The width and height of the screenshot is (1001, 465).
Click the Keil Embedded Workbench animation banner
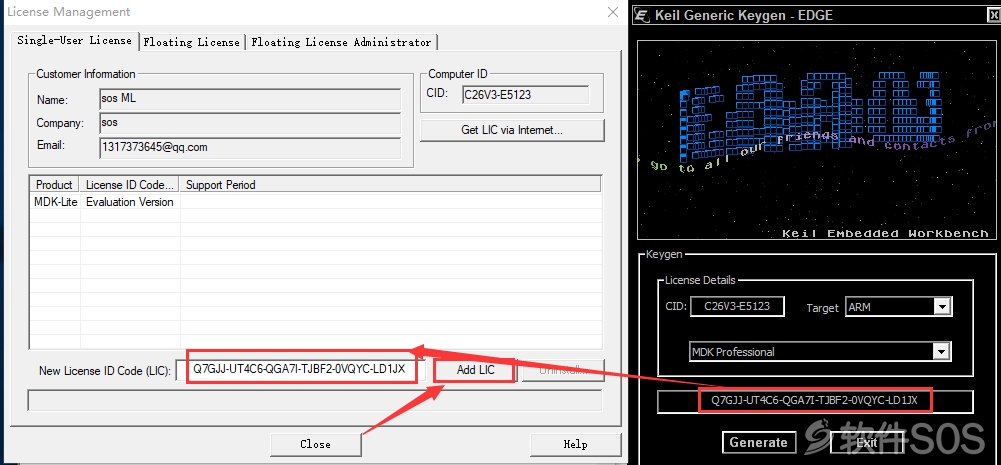(x=817, y=141)
